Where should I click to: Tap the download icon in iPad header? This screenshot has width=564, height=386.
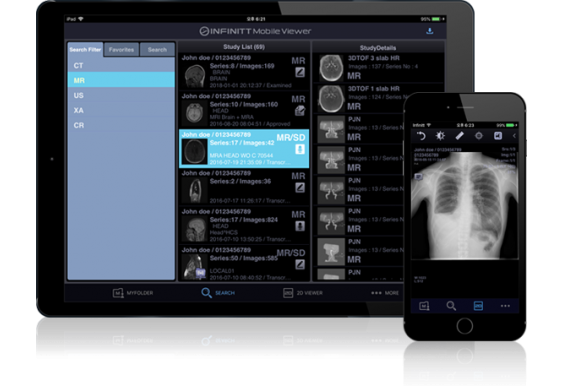pos(429,31)
